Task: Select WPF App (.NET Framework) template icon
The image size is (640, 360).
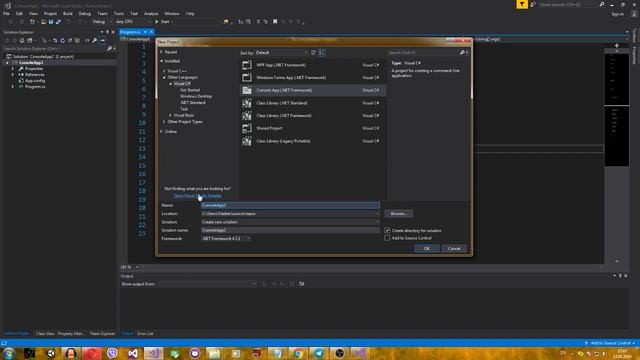Action: (247, 65)
